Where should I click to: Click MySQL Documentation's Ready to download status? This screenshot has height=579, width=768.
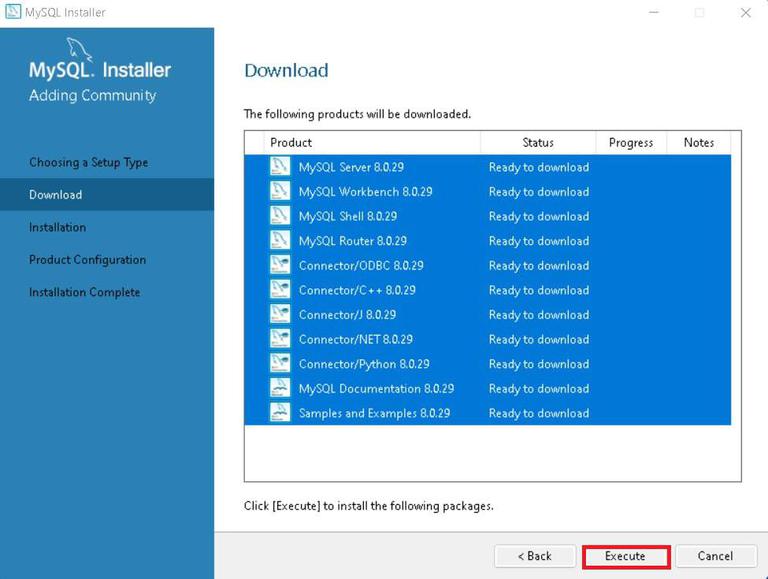pos(539,388)
